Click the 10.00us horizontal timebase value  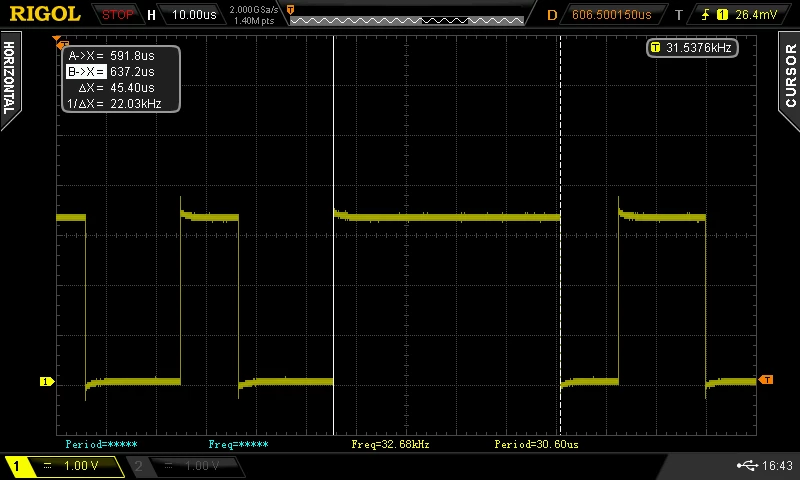click(194, 15)
